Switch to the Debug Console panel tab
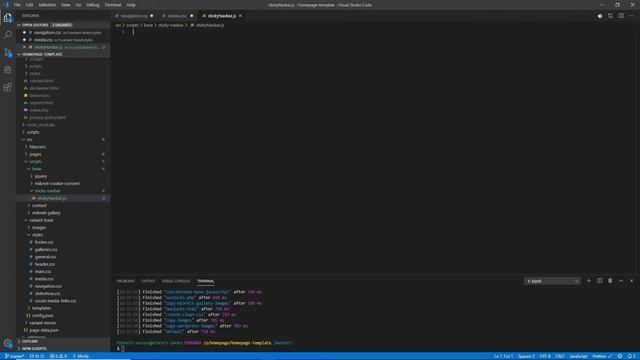Screen dimensions: 640x360 (x=176, y=281)
